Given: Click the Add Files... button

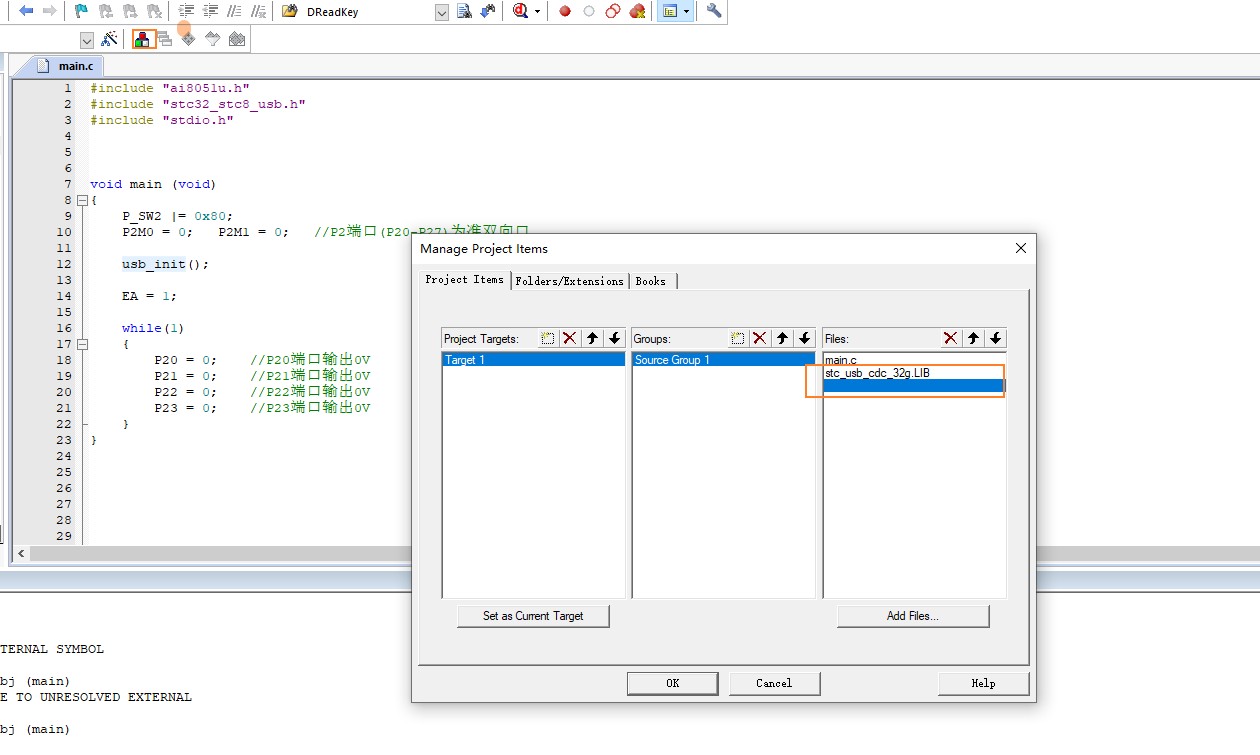Looking at the screenshot, I should (913, 616).
